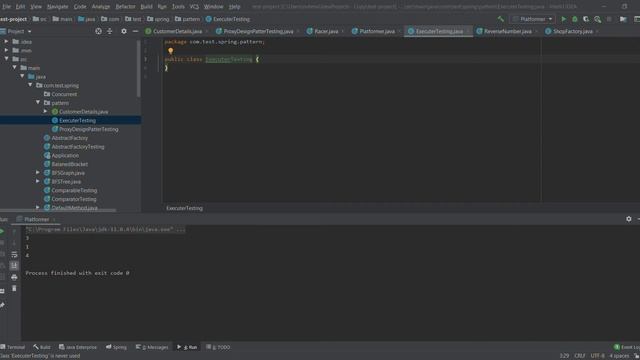This screenshot has width=640, height=360.
Task: Collapse the java folder in tree
Action: (22, 77)
